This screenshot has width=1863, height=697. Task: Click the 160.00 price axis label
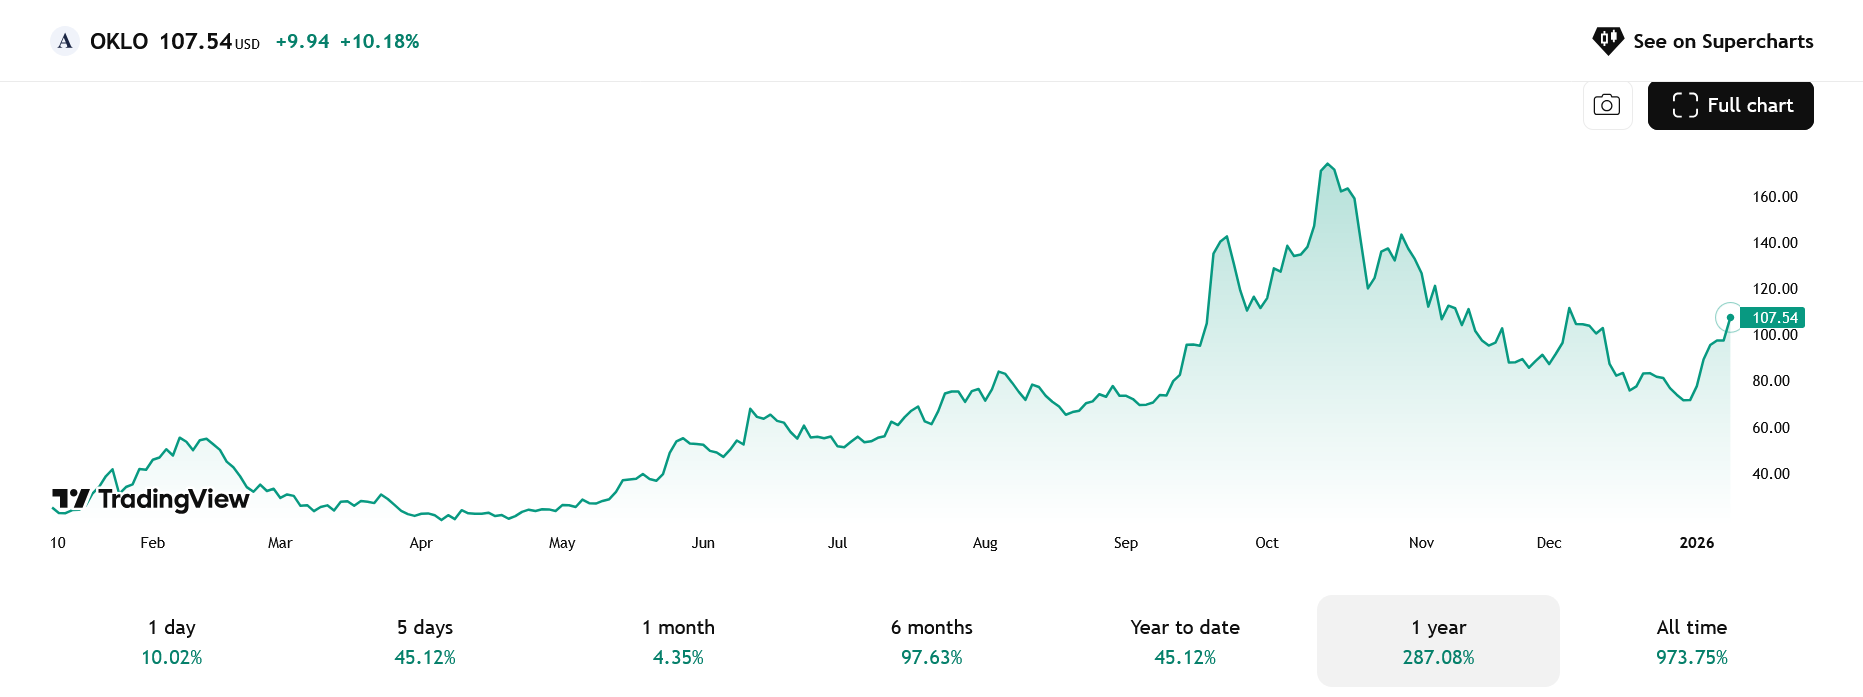(x=1775, y=197)
